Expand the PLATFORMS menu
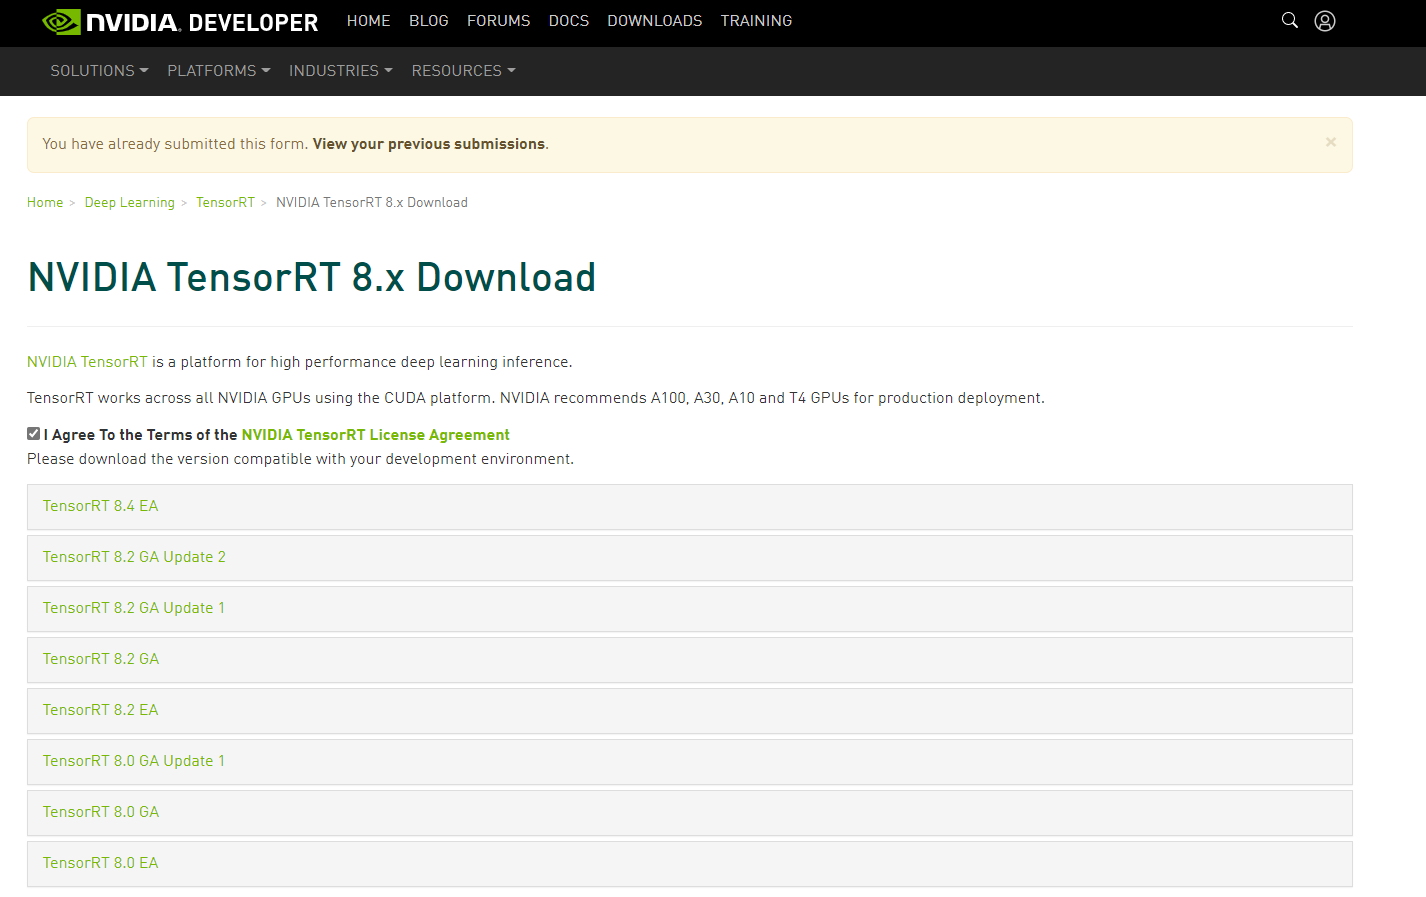Viewport: 1426px width, 897px height. click(x=218, y=70)
